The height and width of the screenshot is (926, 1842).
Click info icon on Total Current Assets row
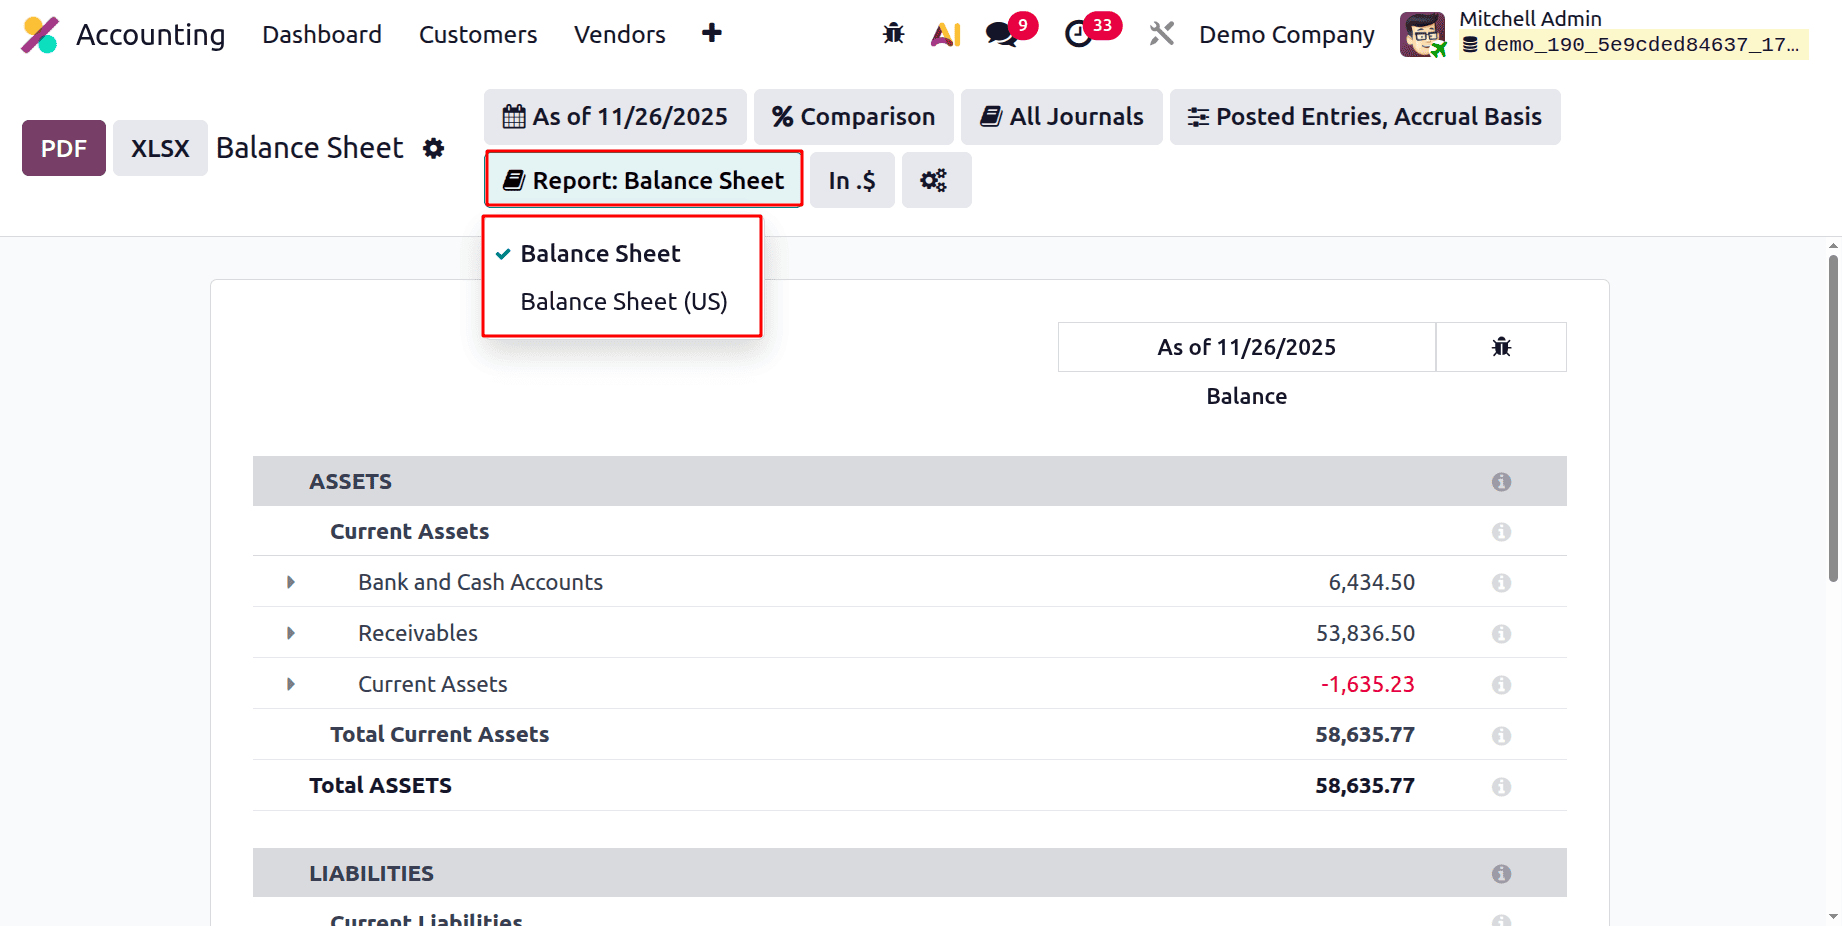tap(1501, 736)
